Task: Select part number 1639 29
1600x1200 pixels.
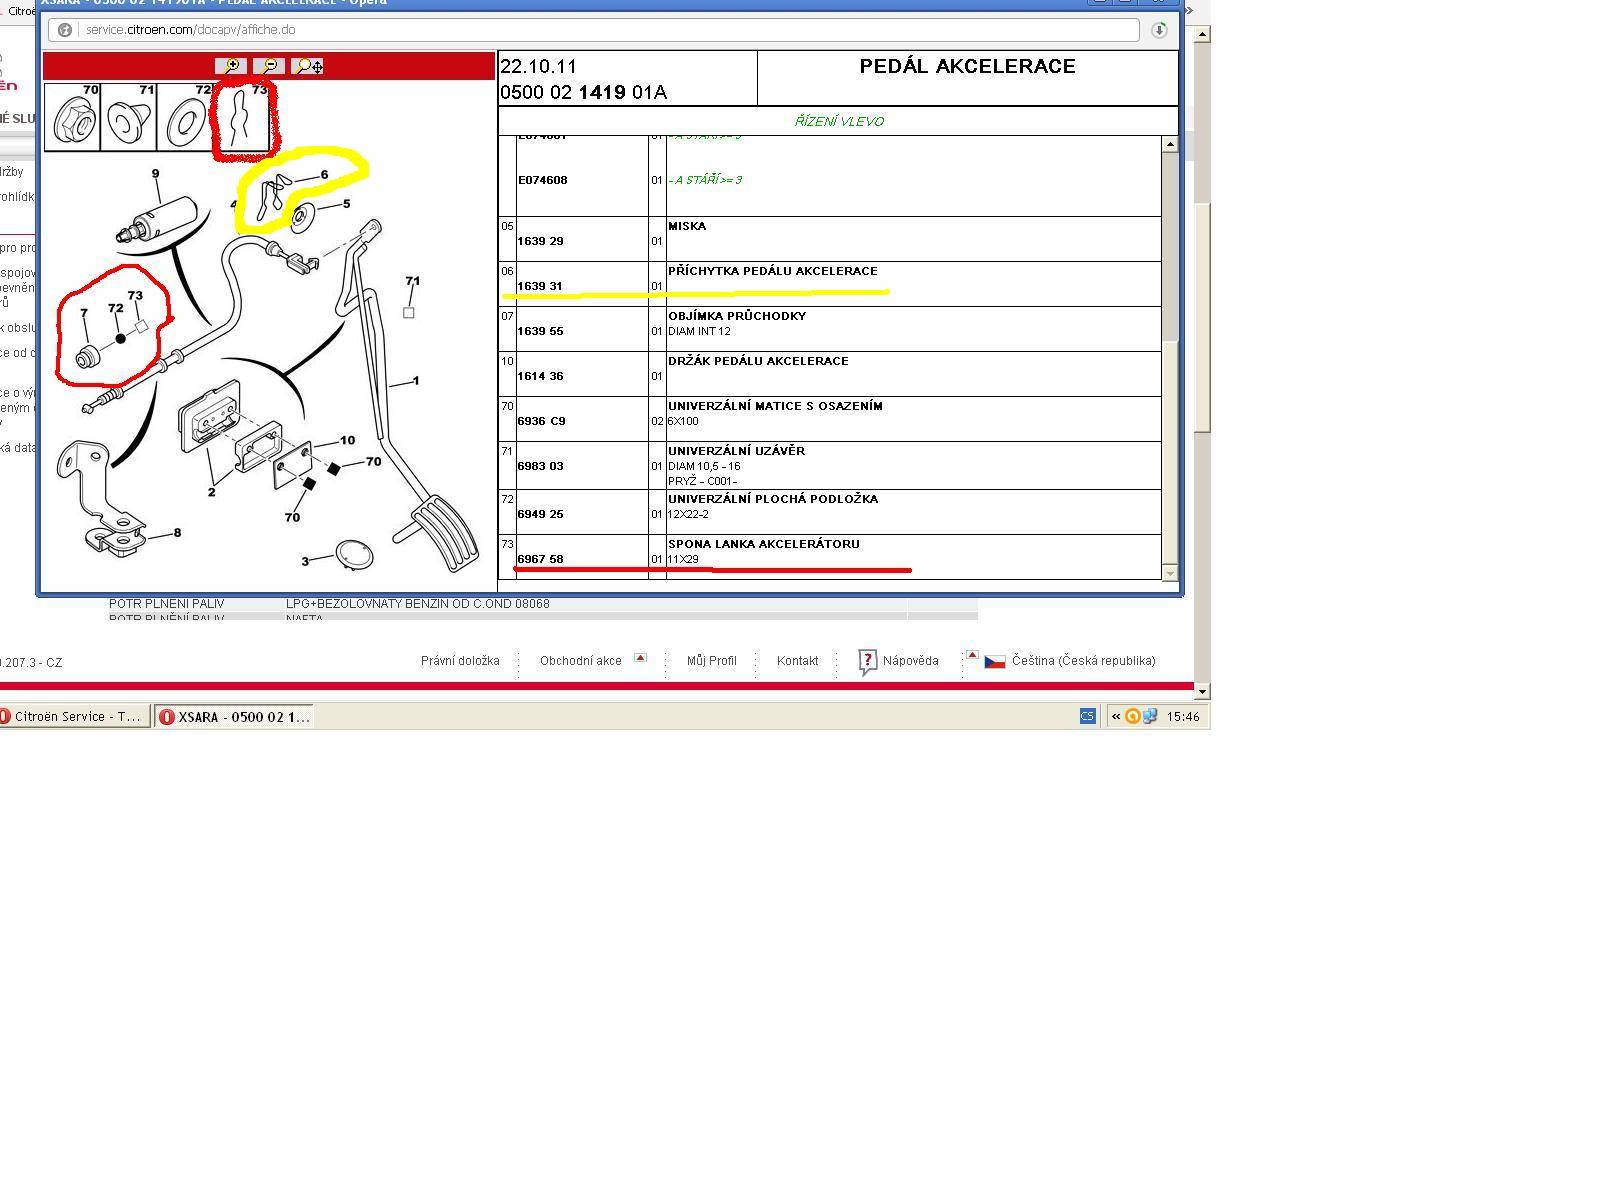Action: pos(540,241)
